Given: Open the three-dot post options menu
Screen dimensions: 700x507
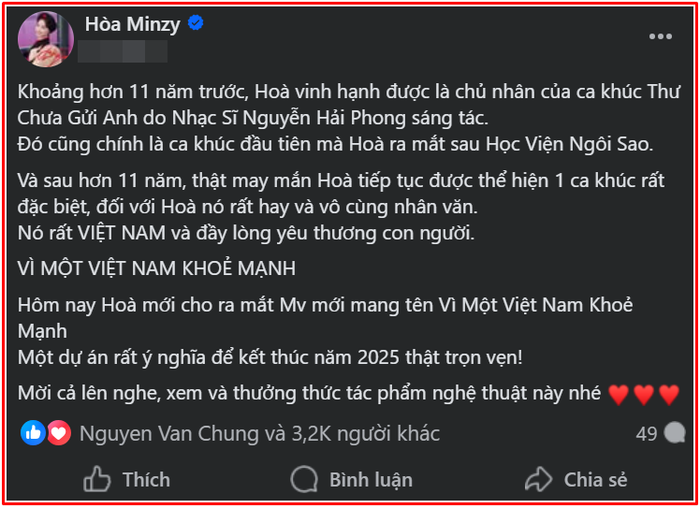Looking at the screenshot, I should (x=660, y=37).
